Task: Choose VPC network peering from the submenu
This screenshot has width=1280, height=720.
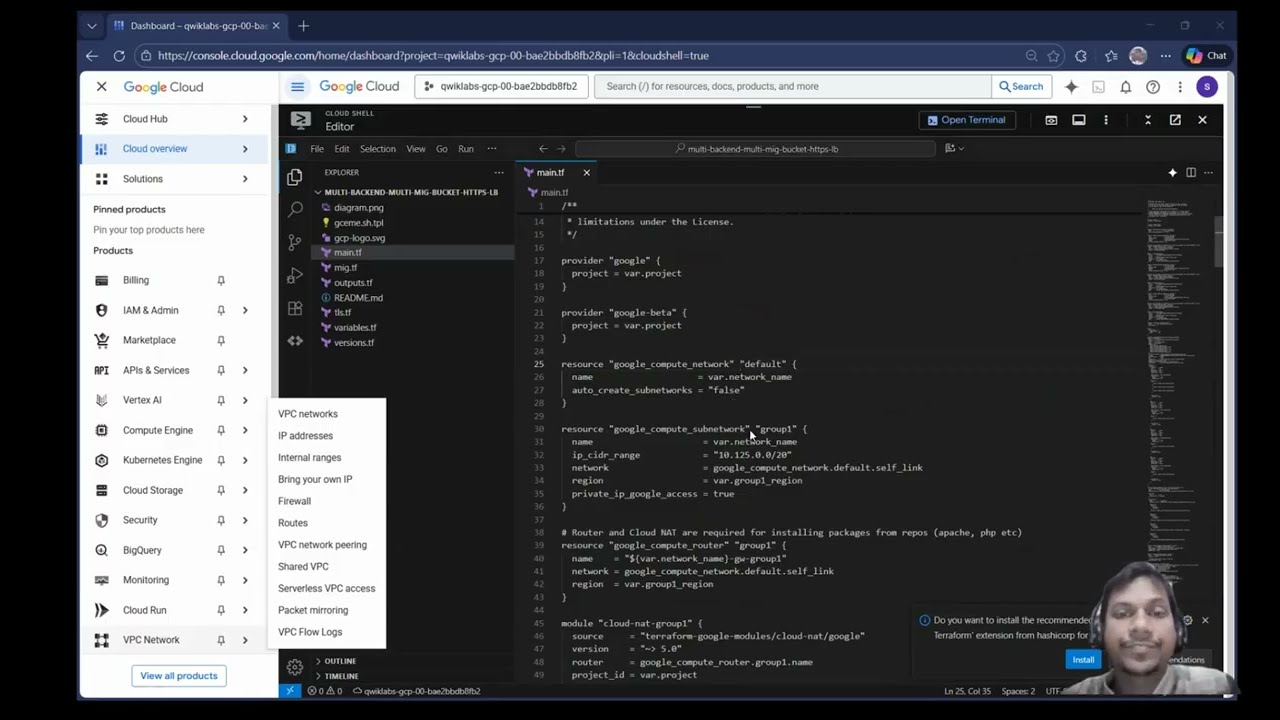Action: point(322,545)
